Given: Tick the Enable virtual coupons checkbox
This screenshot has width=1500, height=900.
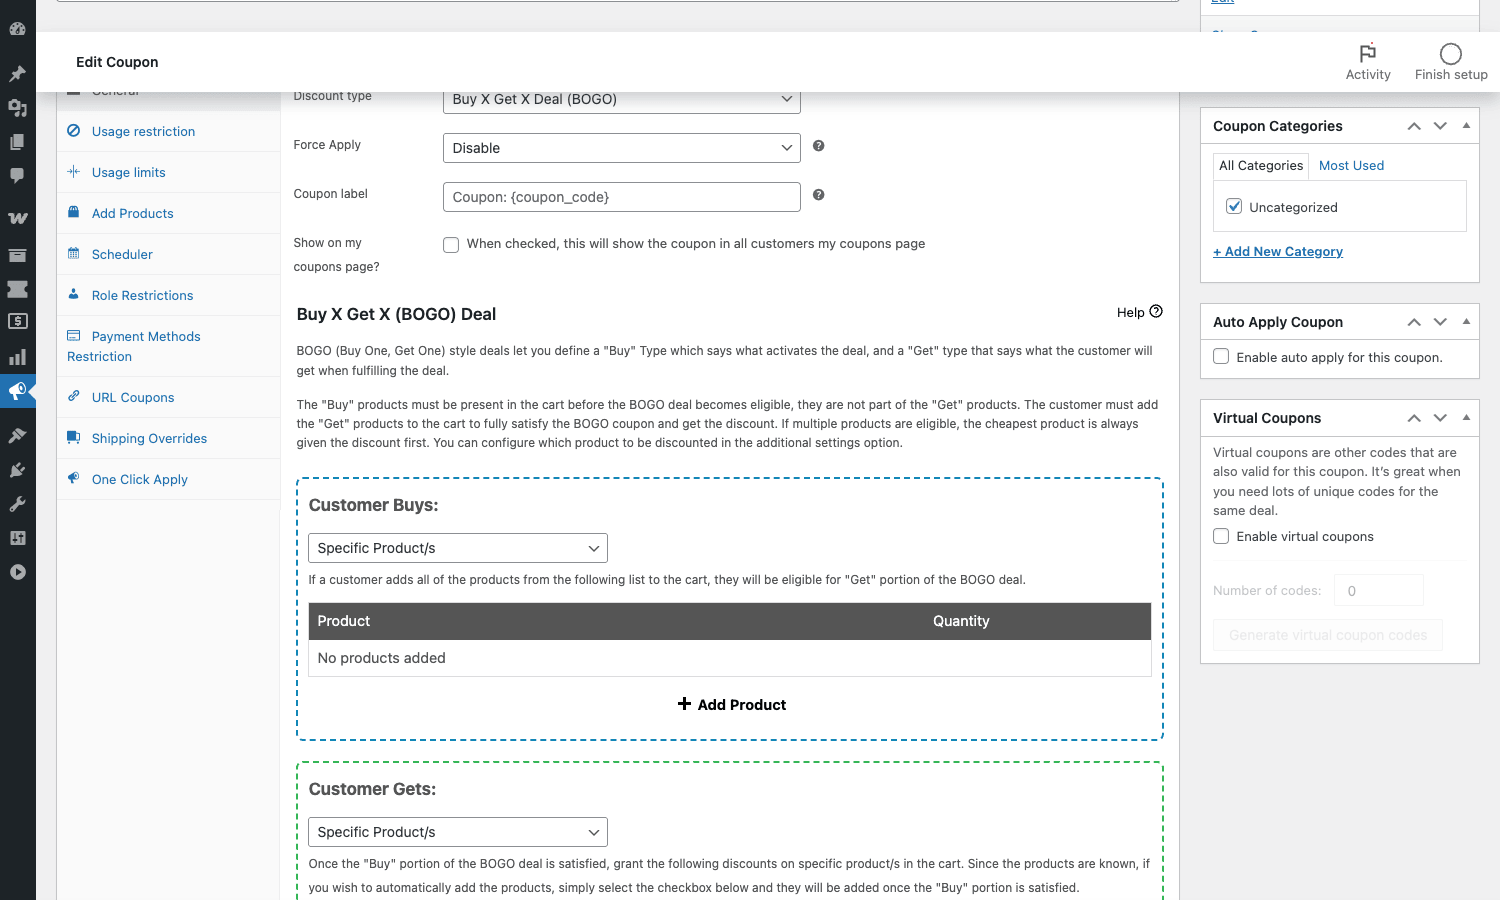Looking at the screenshot, I should click(1221, 536).
